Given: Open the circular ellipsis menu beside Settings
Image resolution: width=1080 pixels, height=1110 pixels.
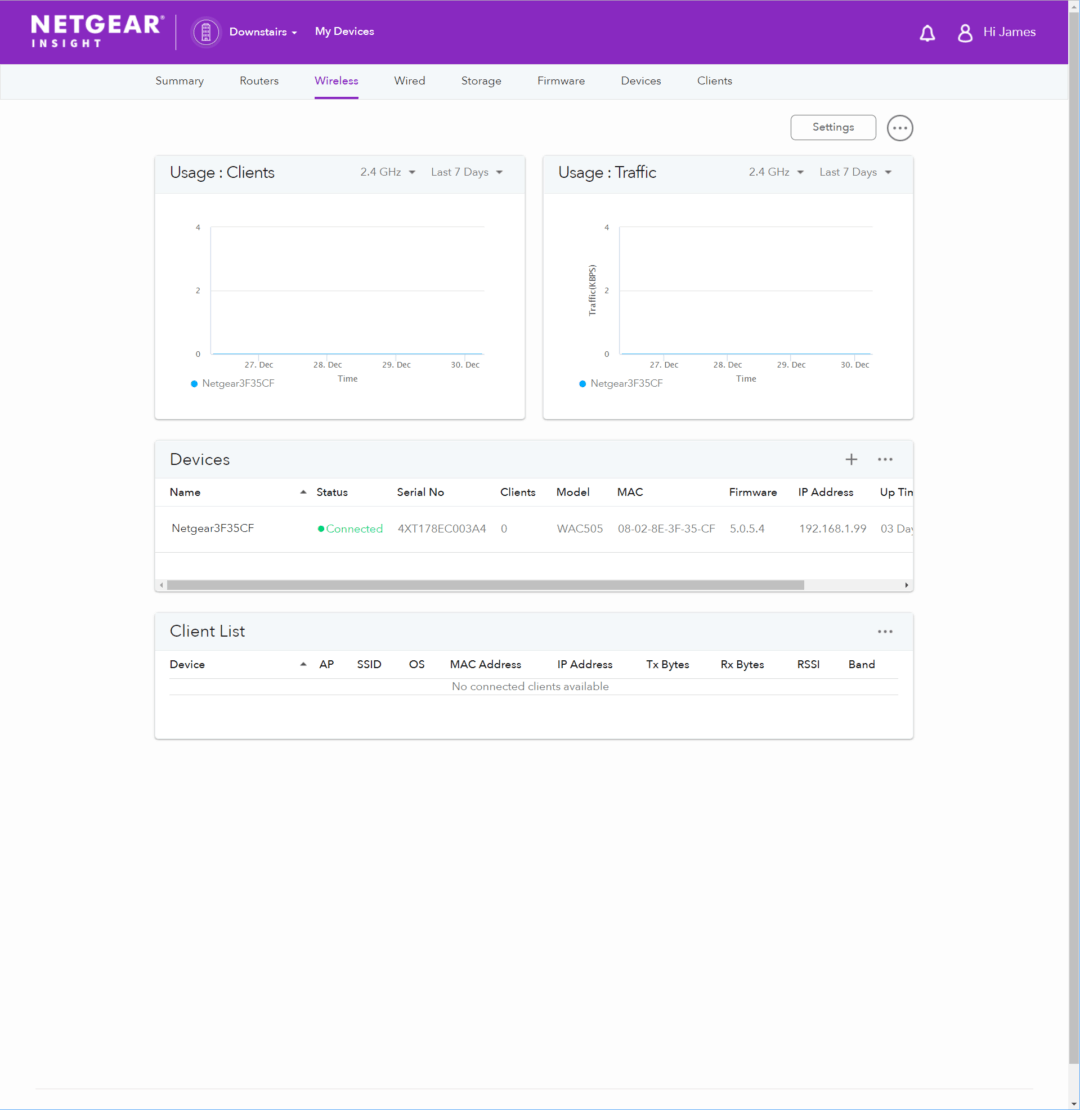Looking at the screenshot, I should click(899, 127).
